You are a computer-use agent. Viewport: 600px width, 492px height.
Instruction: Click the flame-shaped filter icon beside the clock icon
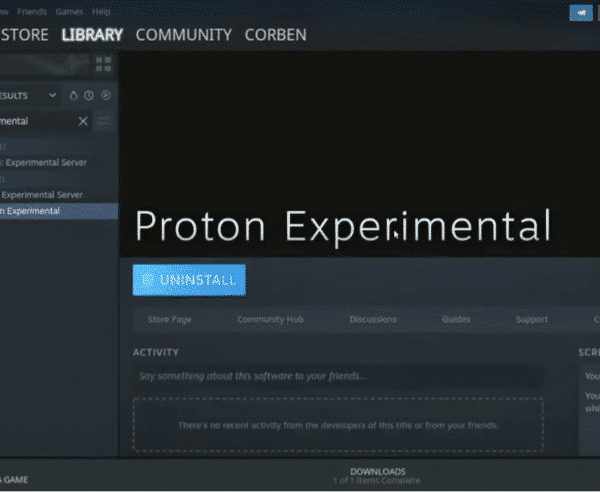tap(73, 95)
